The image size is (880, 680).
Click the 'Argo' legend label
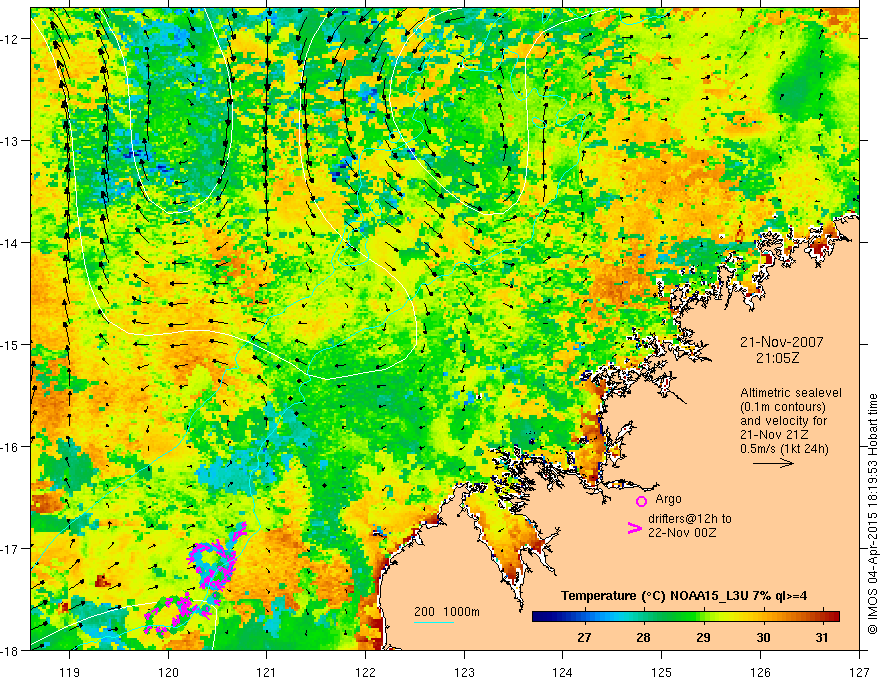click(668, 499)
